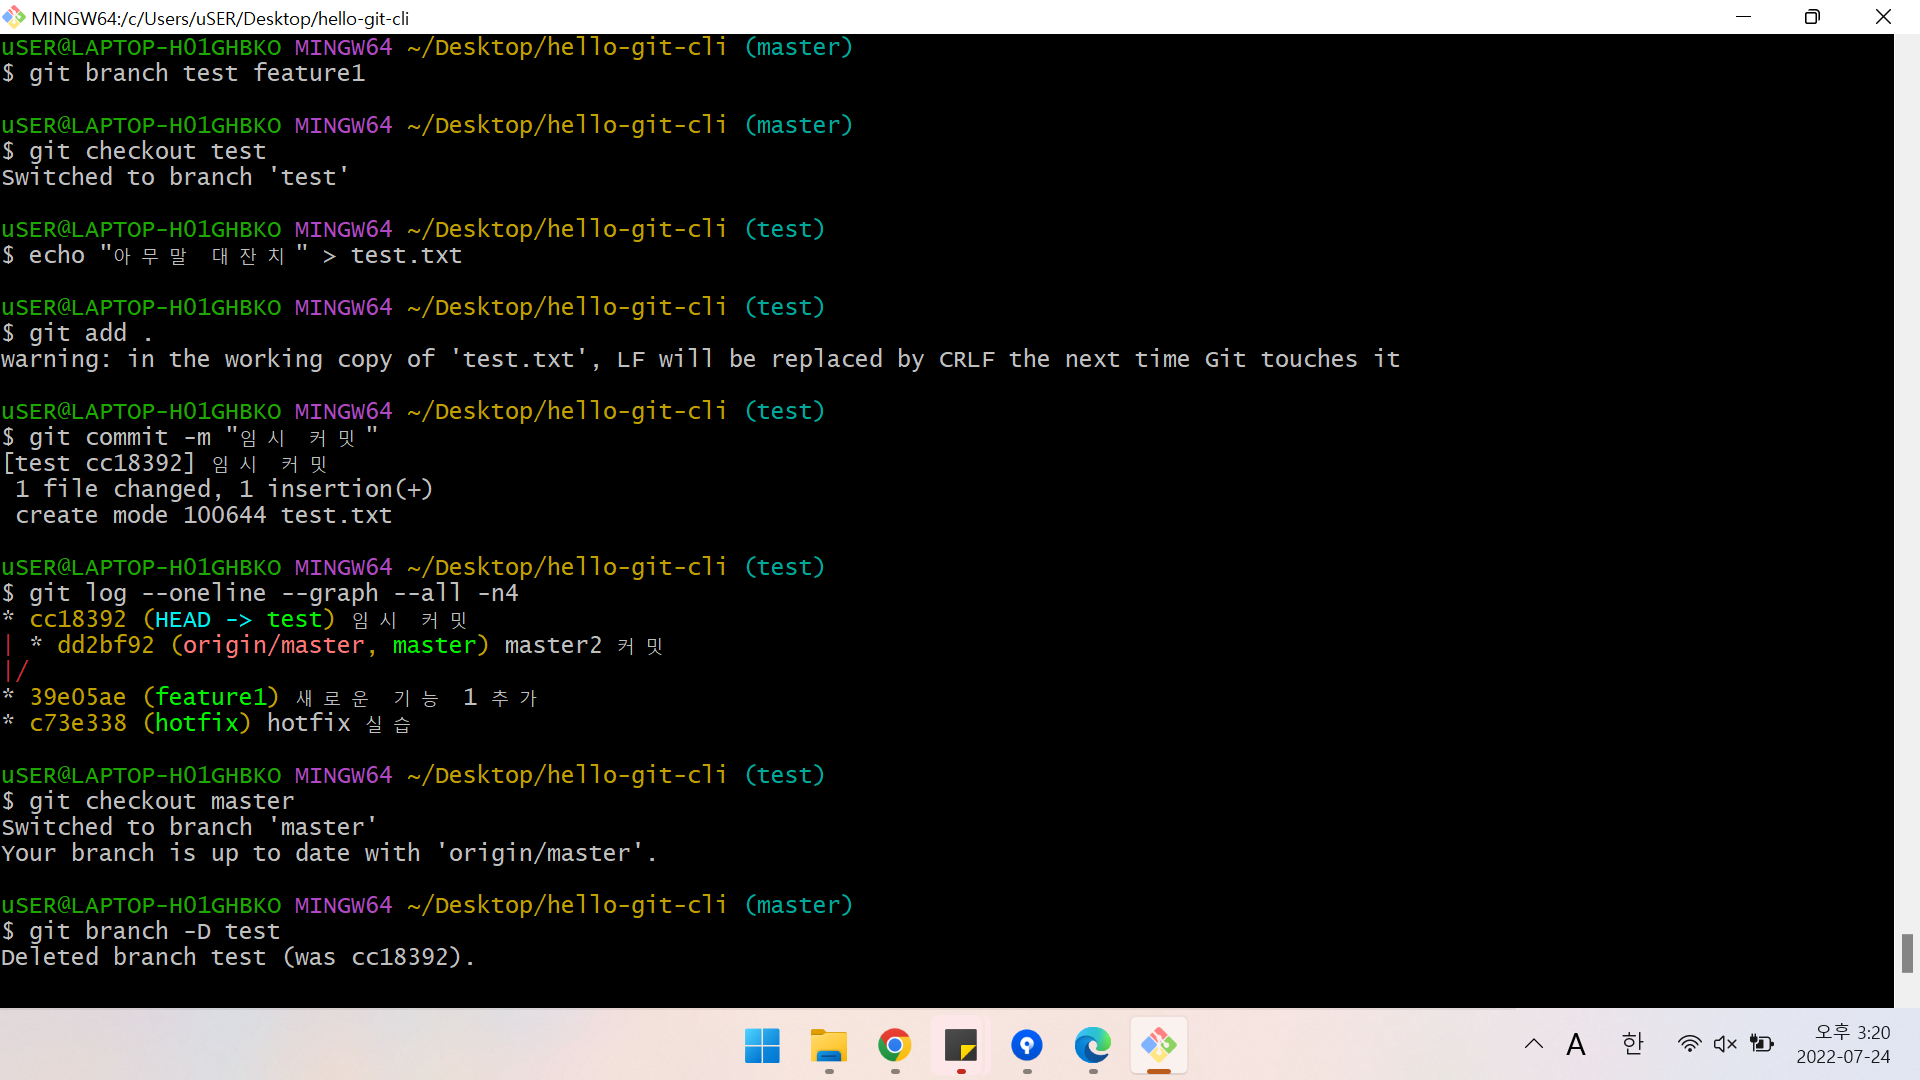Open Wi-Fi network settings tray icon

coord(1689,1045)
